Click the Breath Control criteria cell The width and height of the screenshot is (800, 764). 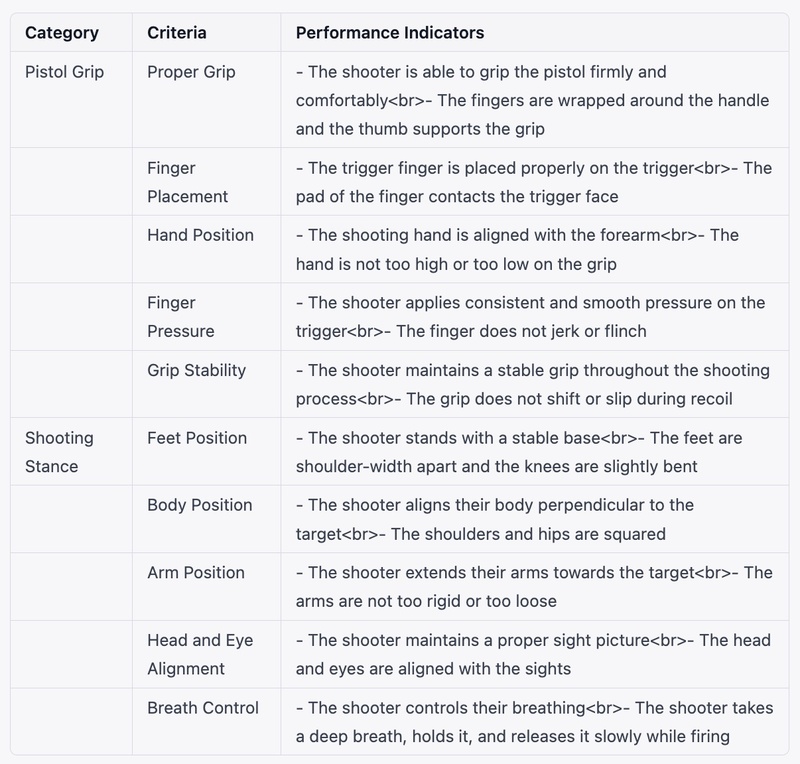[202, 708]
